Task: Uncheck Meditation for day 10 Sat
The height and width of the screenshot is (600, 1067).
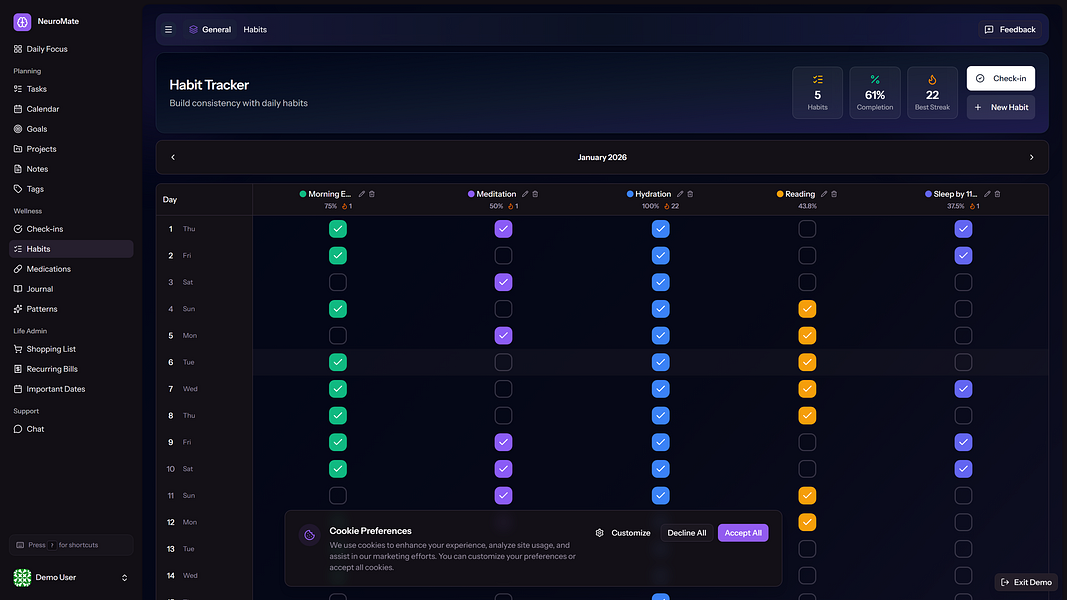Action: 504,469
